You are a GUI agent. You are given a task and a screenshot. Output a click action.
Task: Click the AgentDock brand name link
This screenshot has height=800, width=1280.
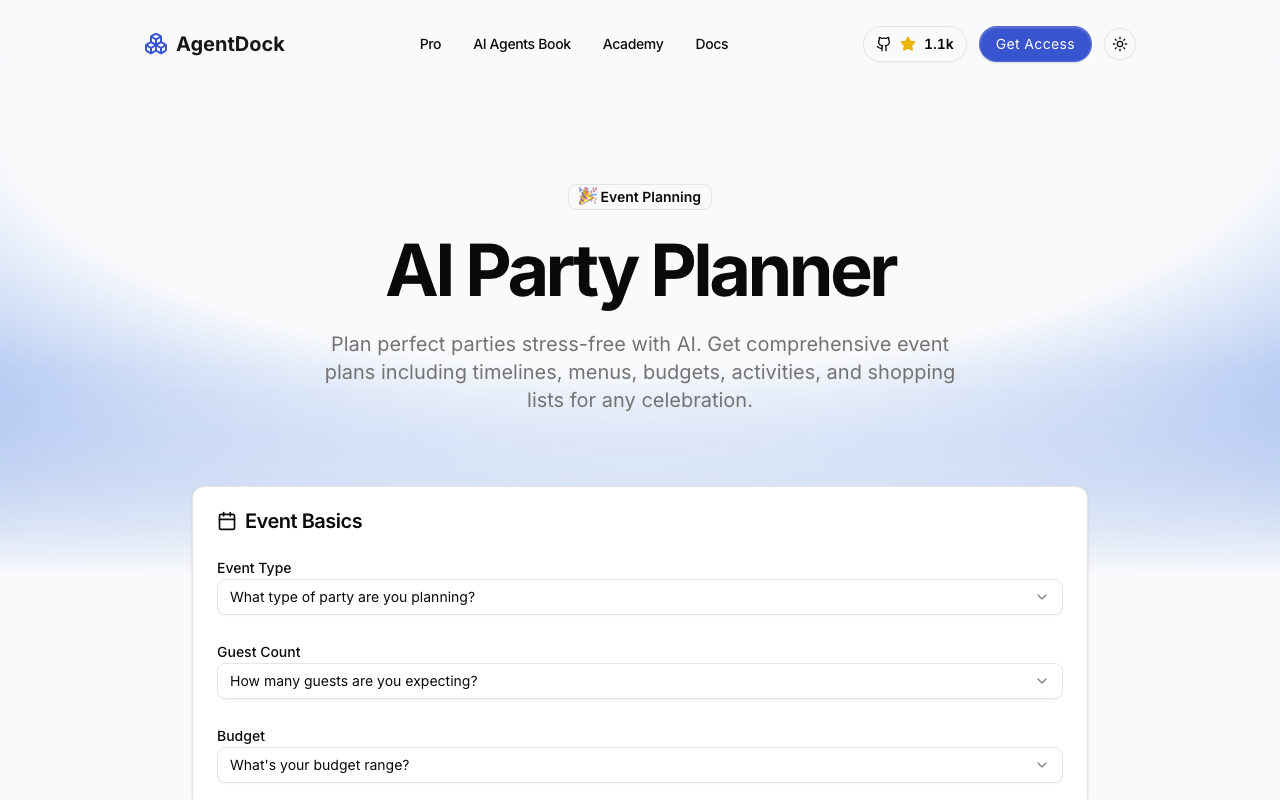[230, 44]
